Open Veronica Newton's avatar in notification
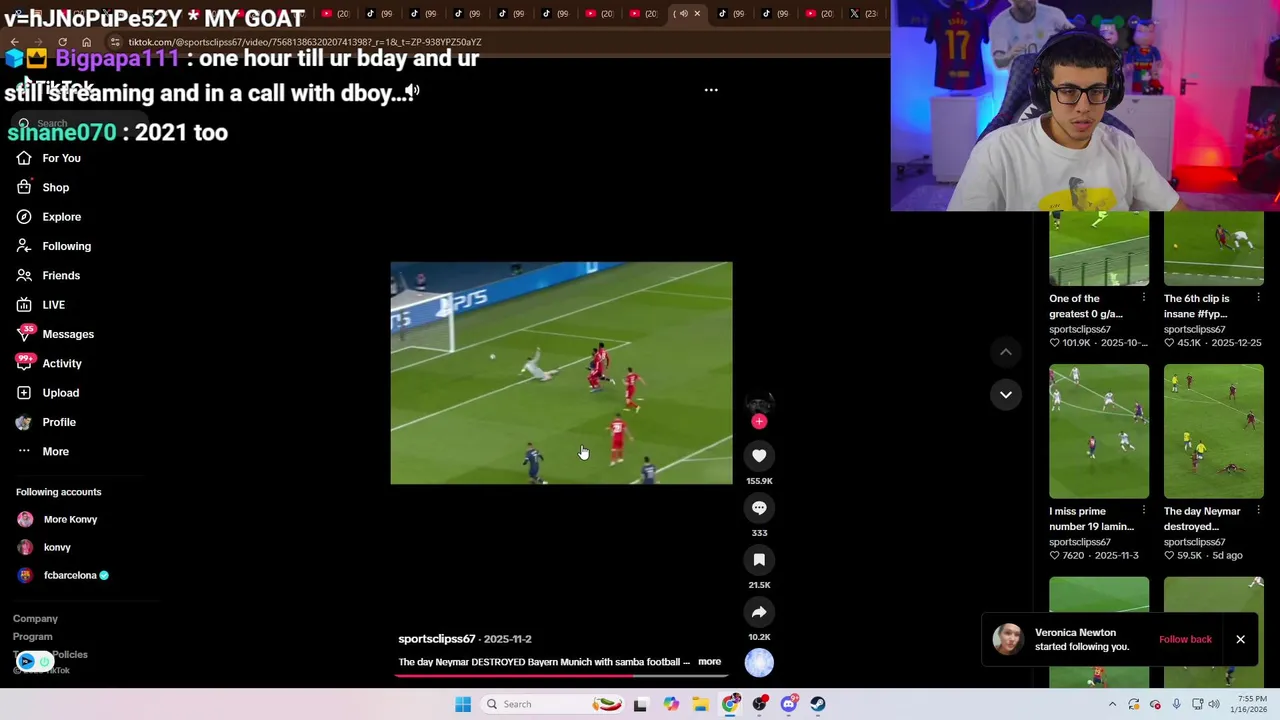This screenshot has height=720, width=1280. point(1008,639)
